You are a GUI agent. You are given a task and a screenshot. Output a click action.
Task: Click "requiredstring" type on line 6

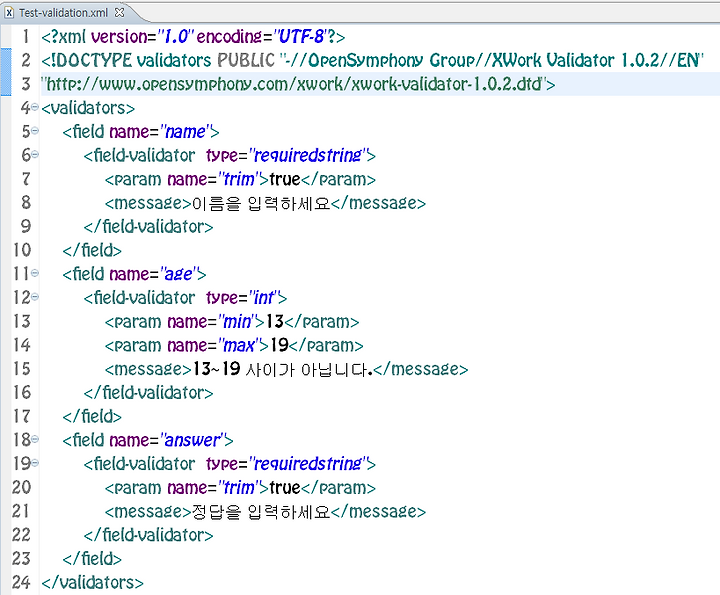click(x=308, y=156)
